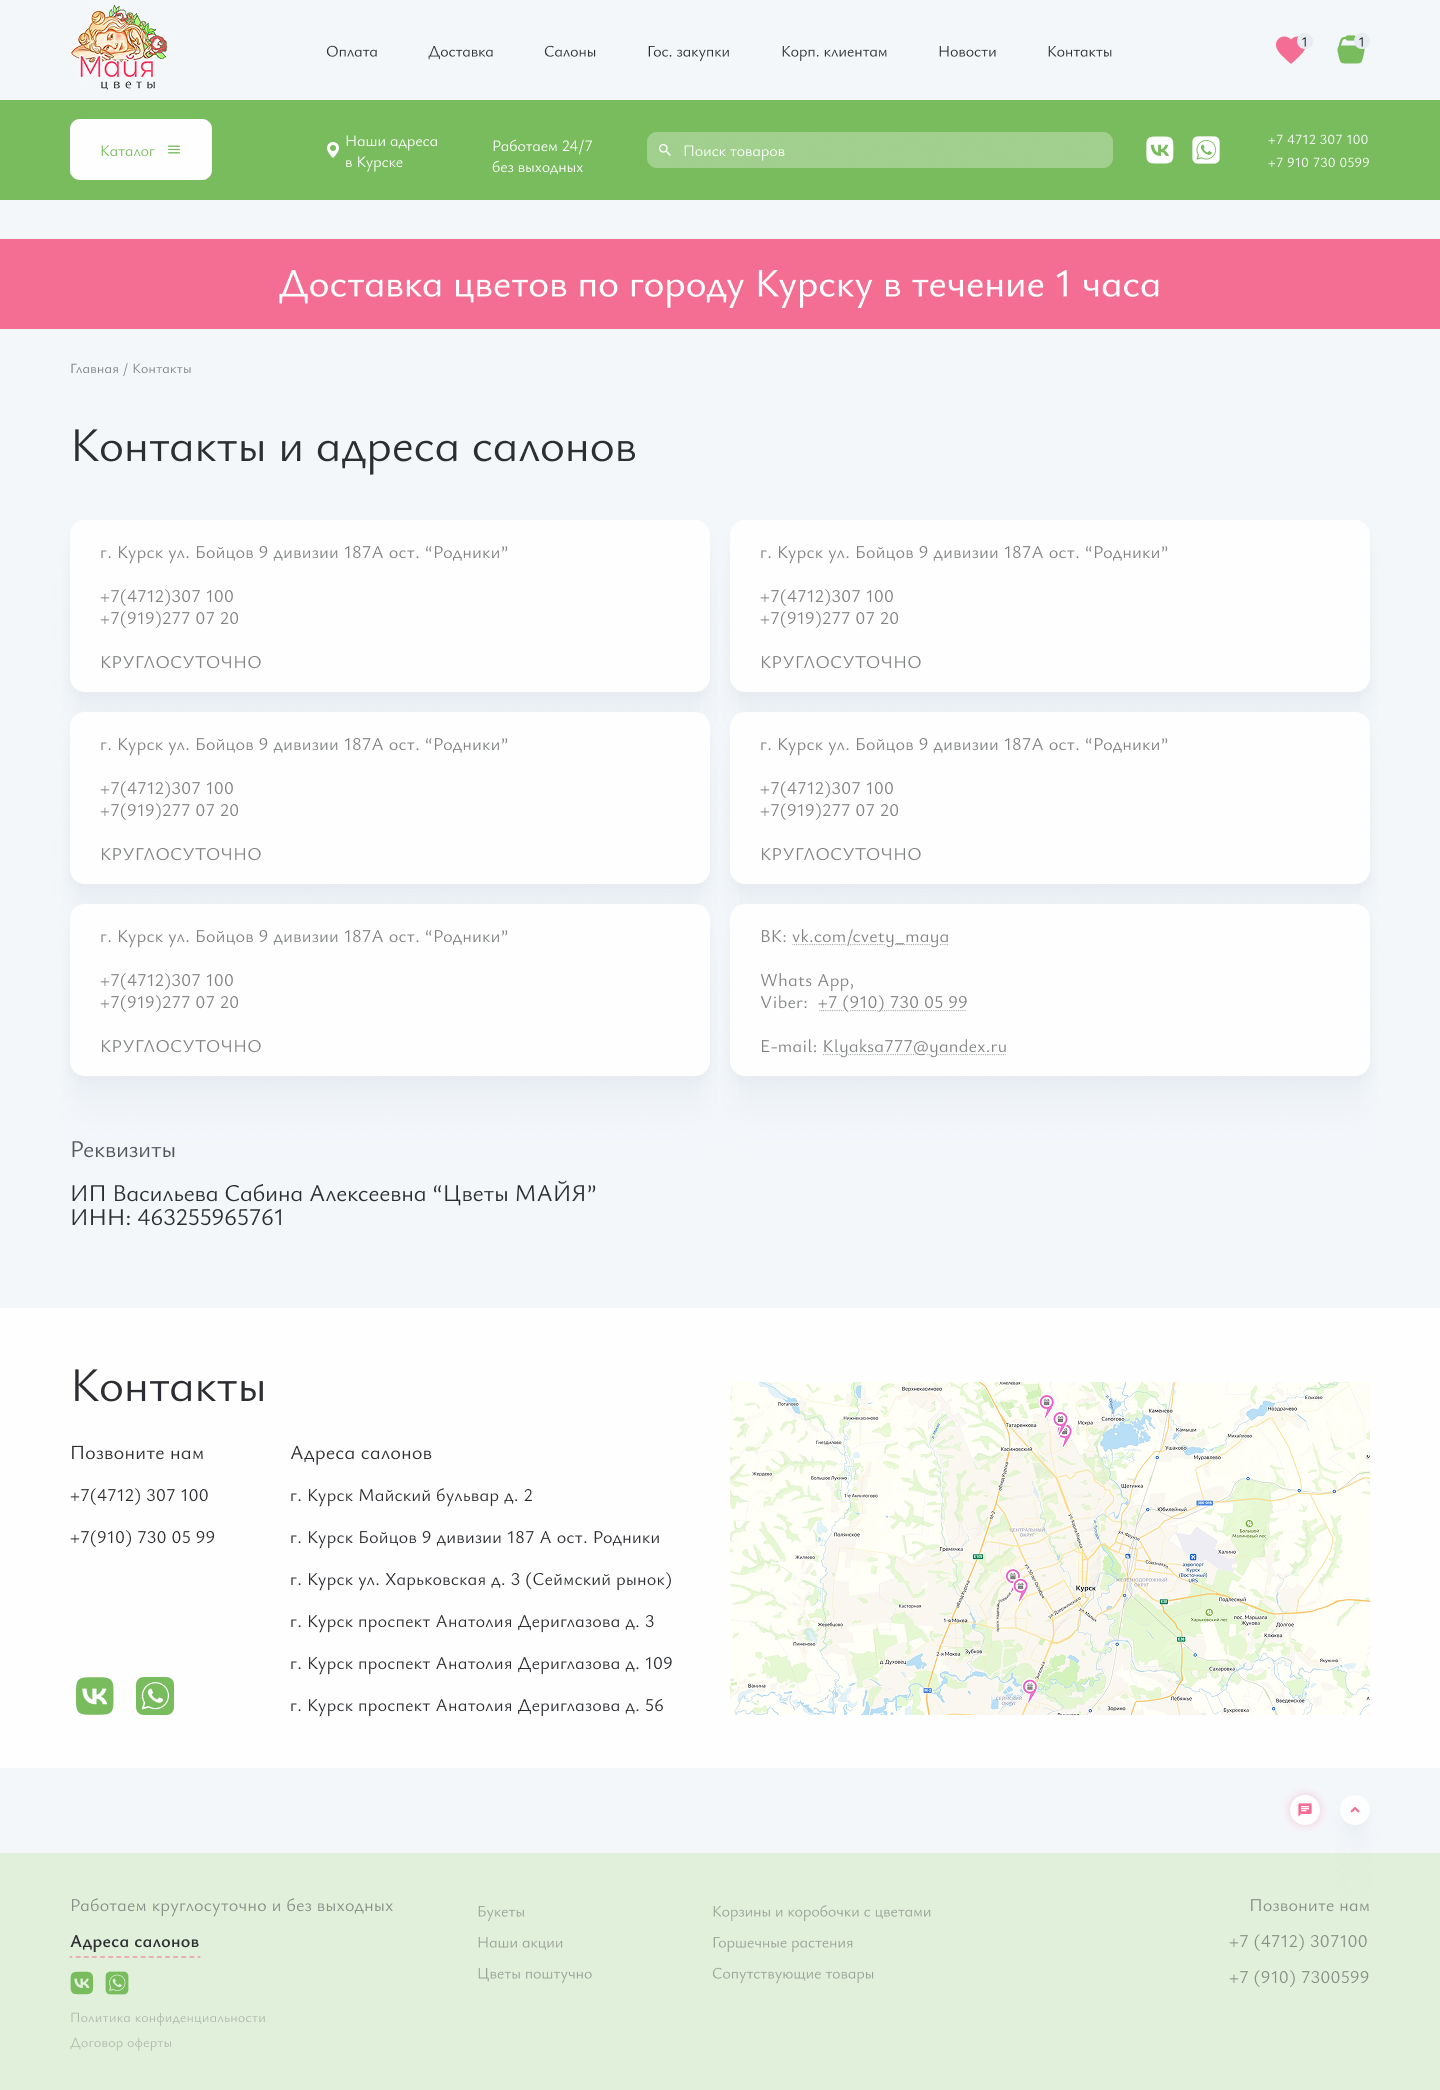Click the Работаем 24/7 без выходных text
Screen dimensions: 1440x2090
click(x=542, y=156)
